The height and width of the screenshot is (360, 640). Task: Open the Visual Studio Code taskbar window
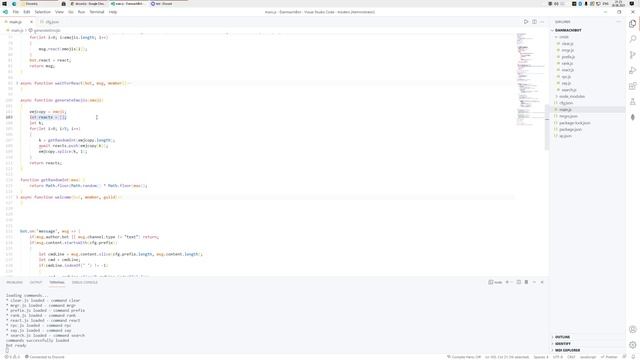pyautogui.click(x=128, y=4)
